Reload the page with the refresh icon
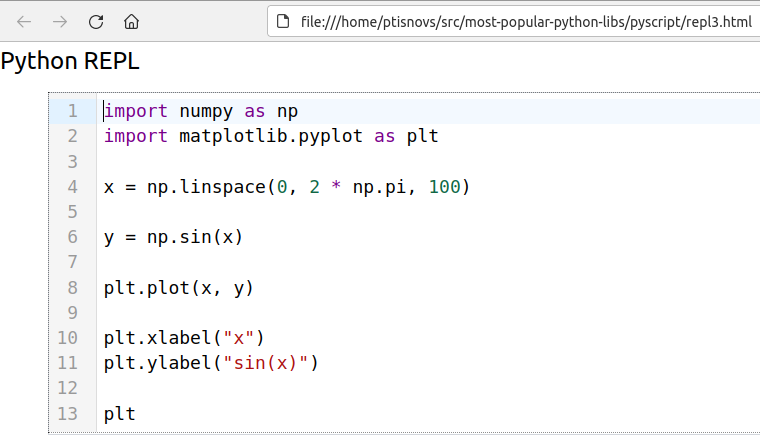Image resolution: width=760 pixels, height=445 pixels. [96, 21]
